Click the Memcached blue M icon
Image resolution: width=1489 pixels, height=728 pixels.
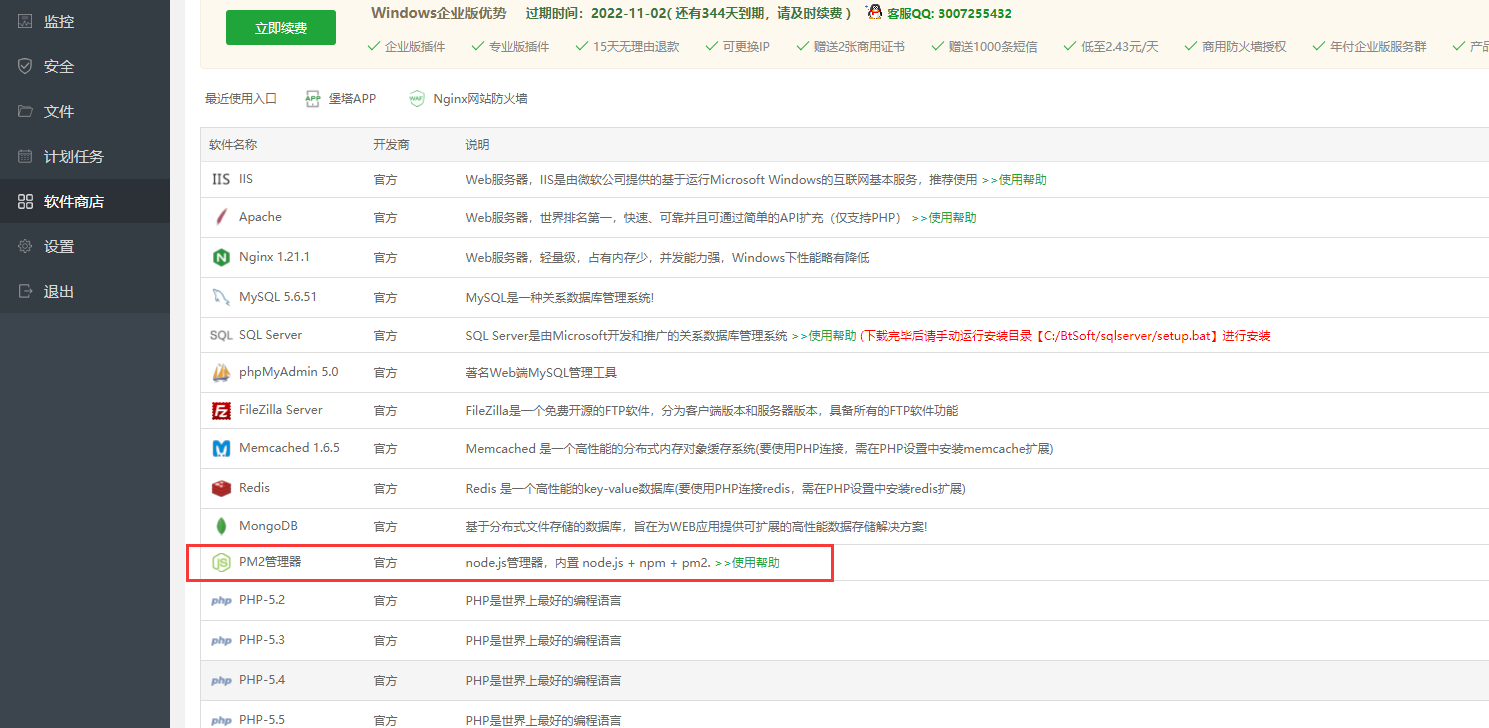221,449
